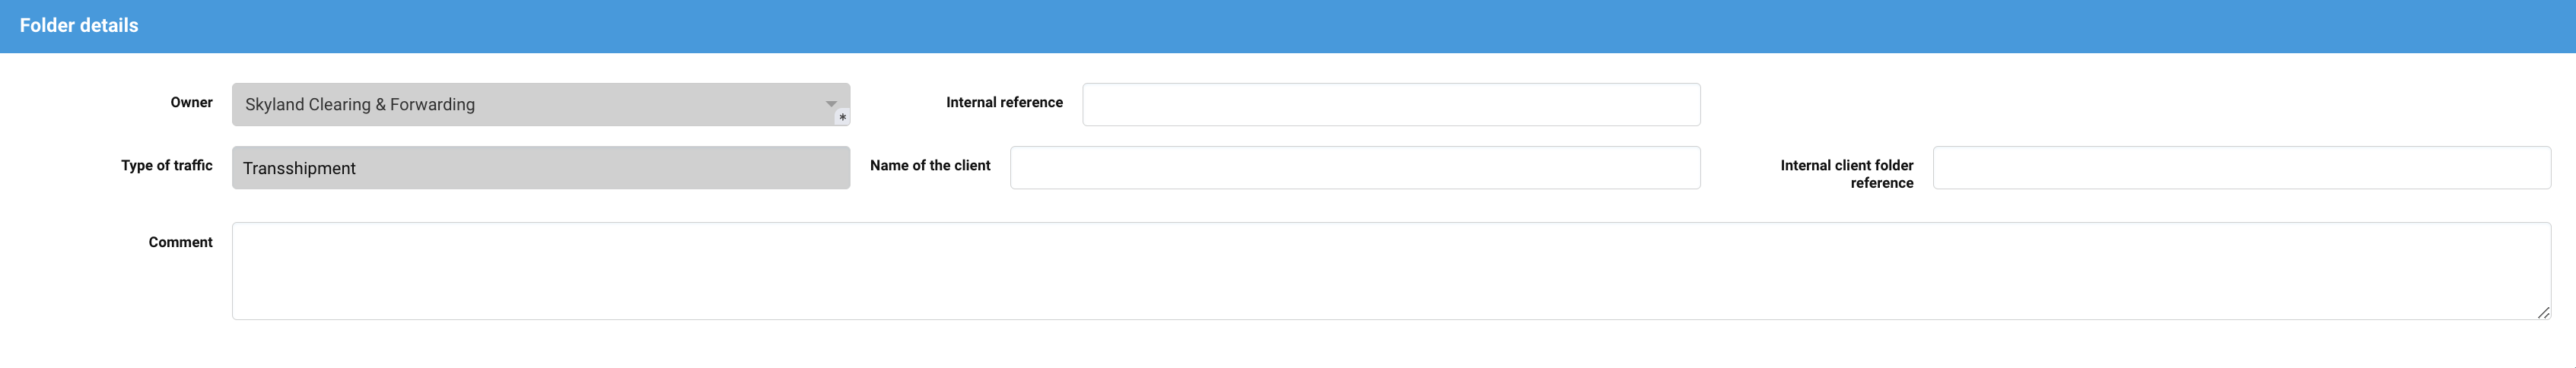This screenshot has width=2576, height=368.
Task: Click the Folder details header title
Action: [79, 26]
